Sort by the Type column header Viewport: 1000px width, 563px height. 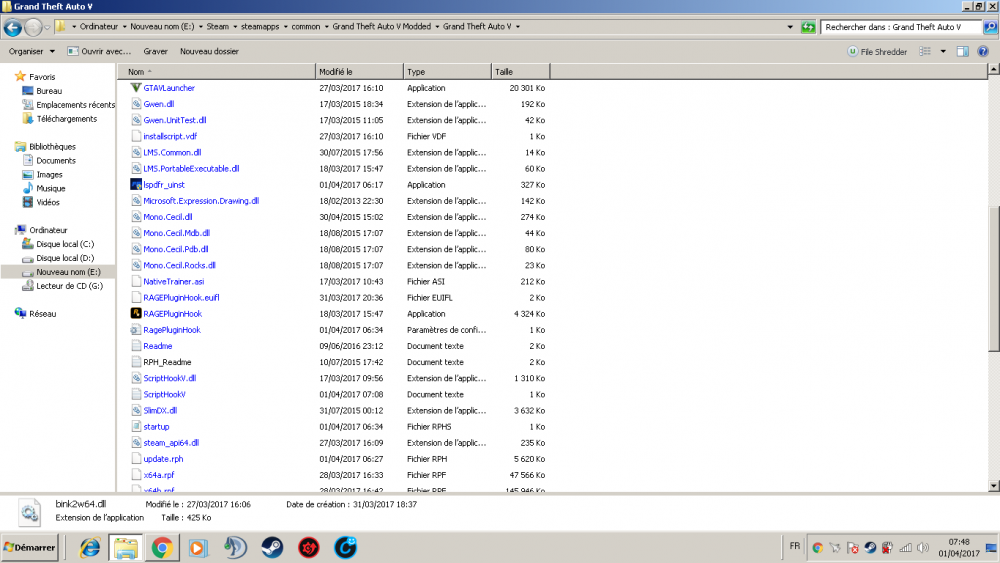448,72
